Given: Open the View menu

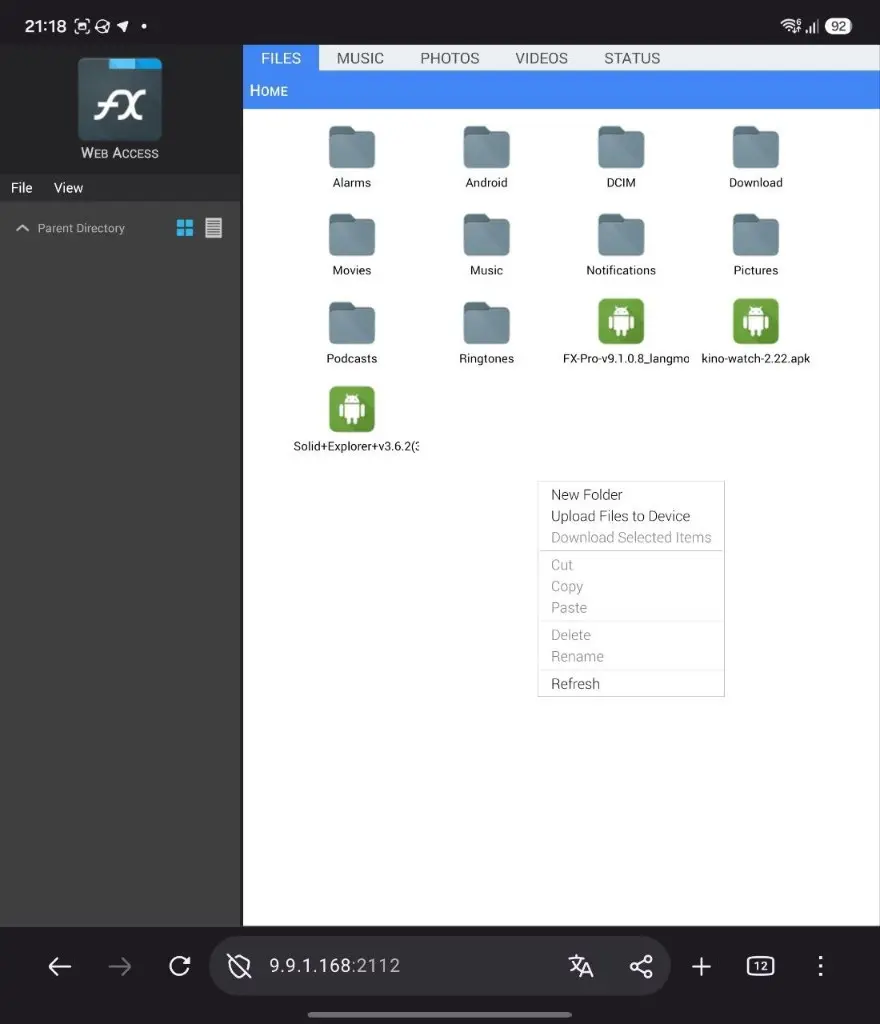Looking at the screenshot, I should click(68, 188).
